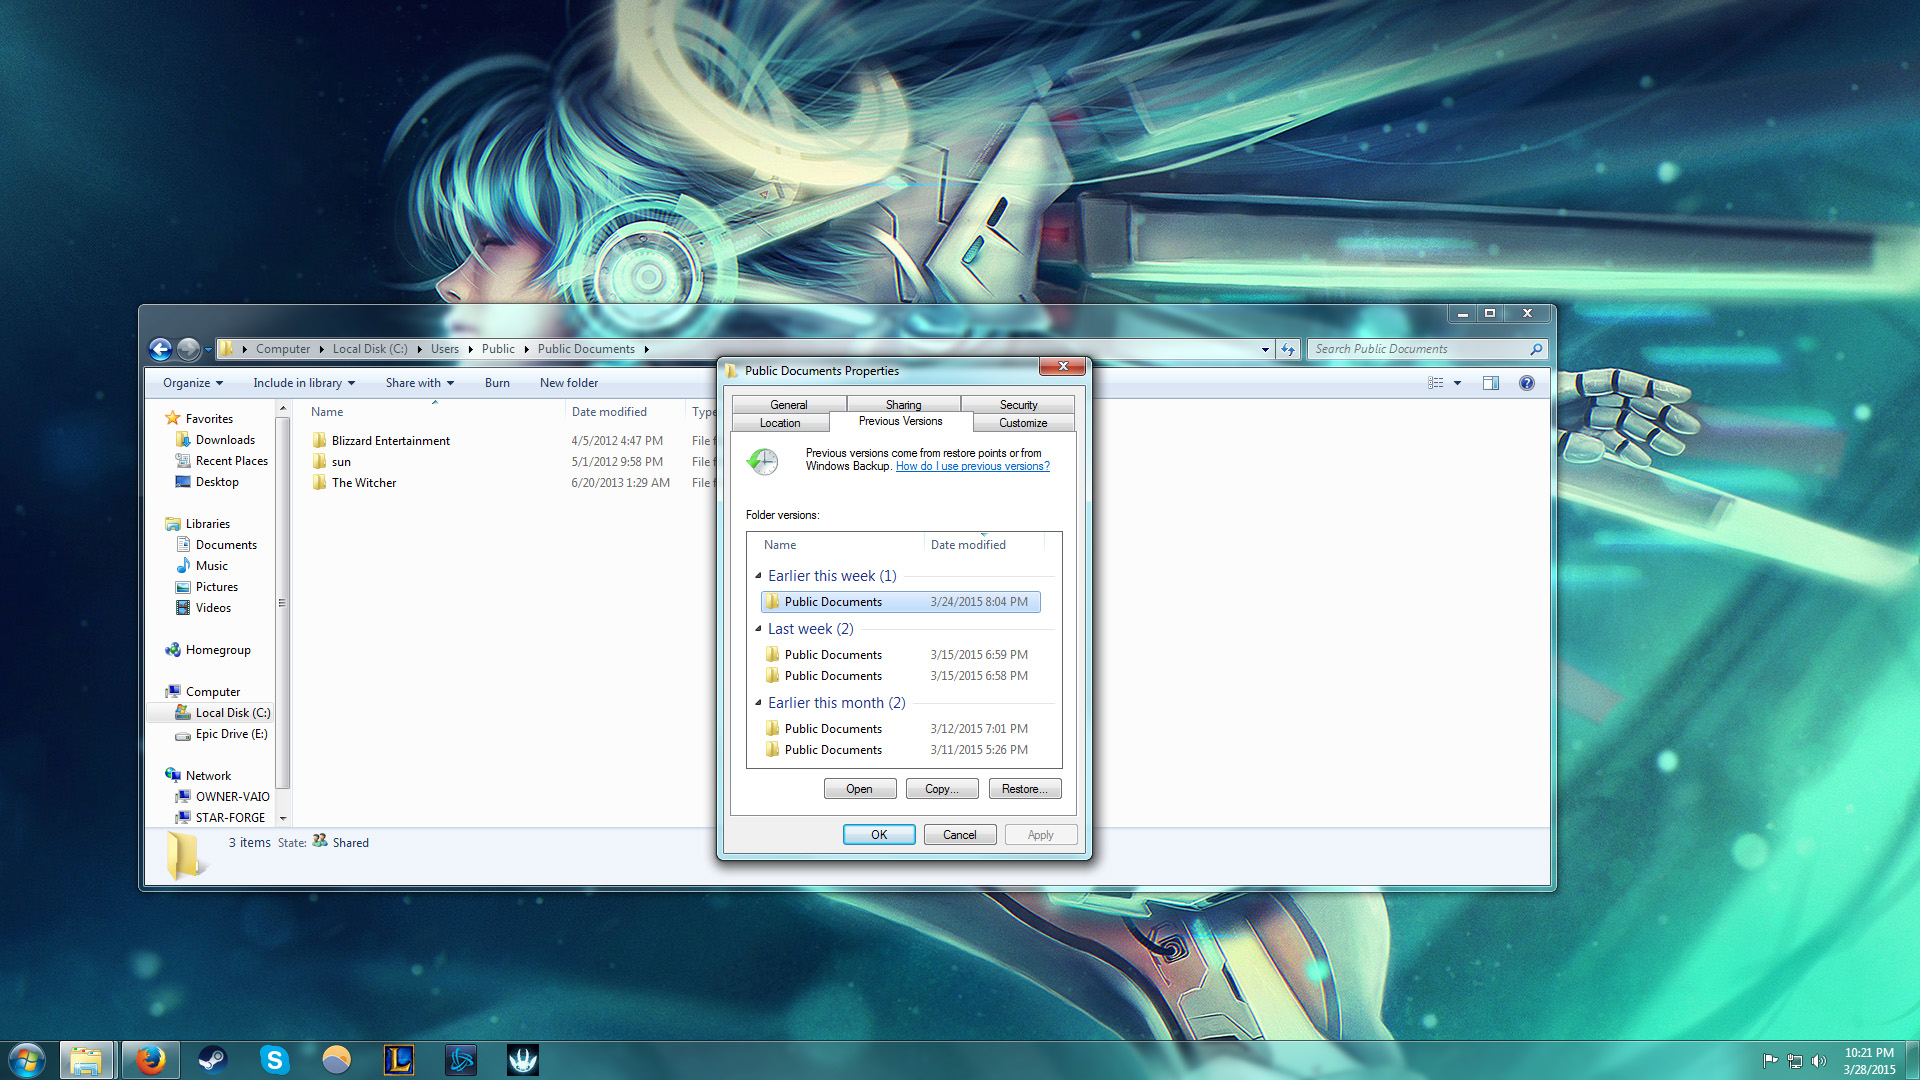Open the Share with dropdown
This screenshot has height=1080, width=1920.
point(420,383)
